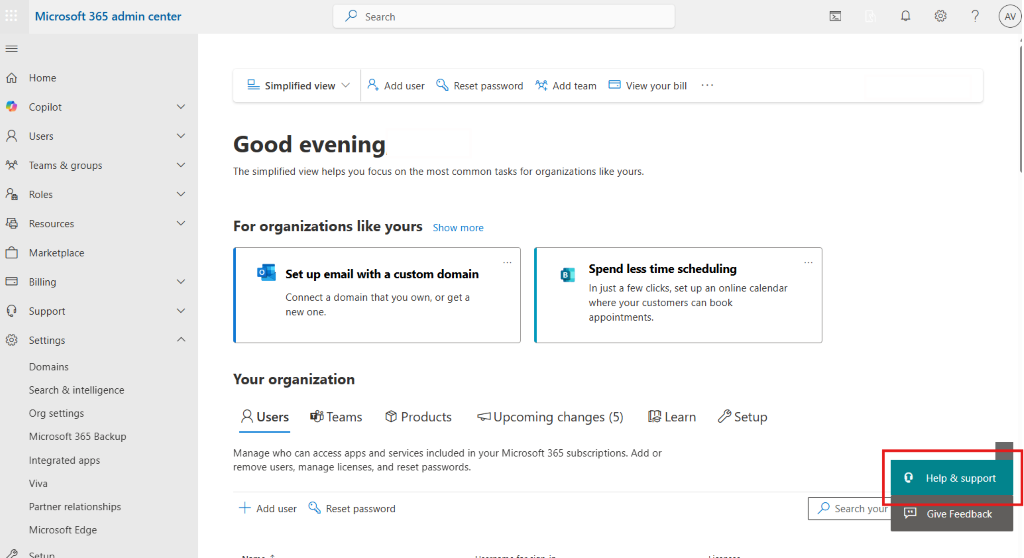
Task: Click the Resources icon in sidebar
Action: click(x=12, y=223)
